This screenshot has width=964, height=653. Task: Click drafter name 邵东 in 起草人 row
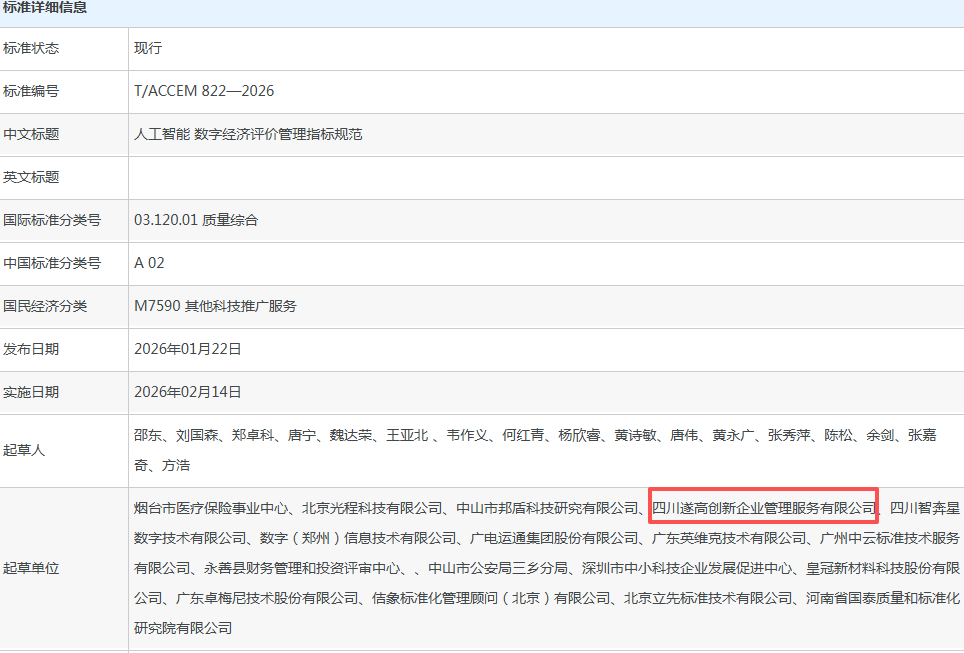tap(147, 436)
